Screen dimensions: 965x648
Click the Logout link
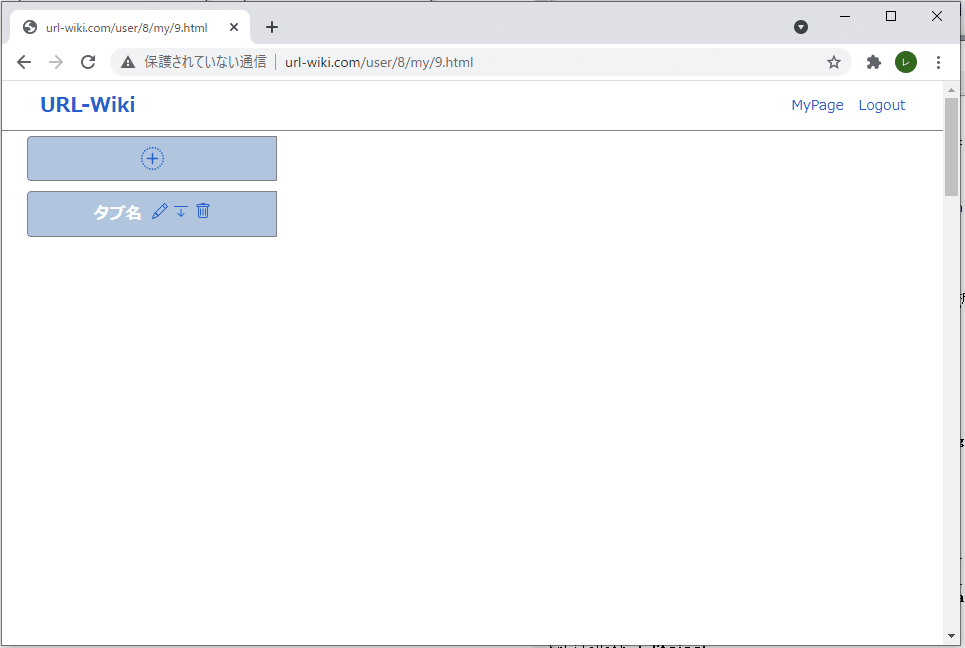click(x=881, y=105)
